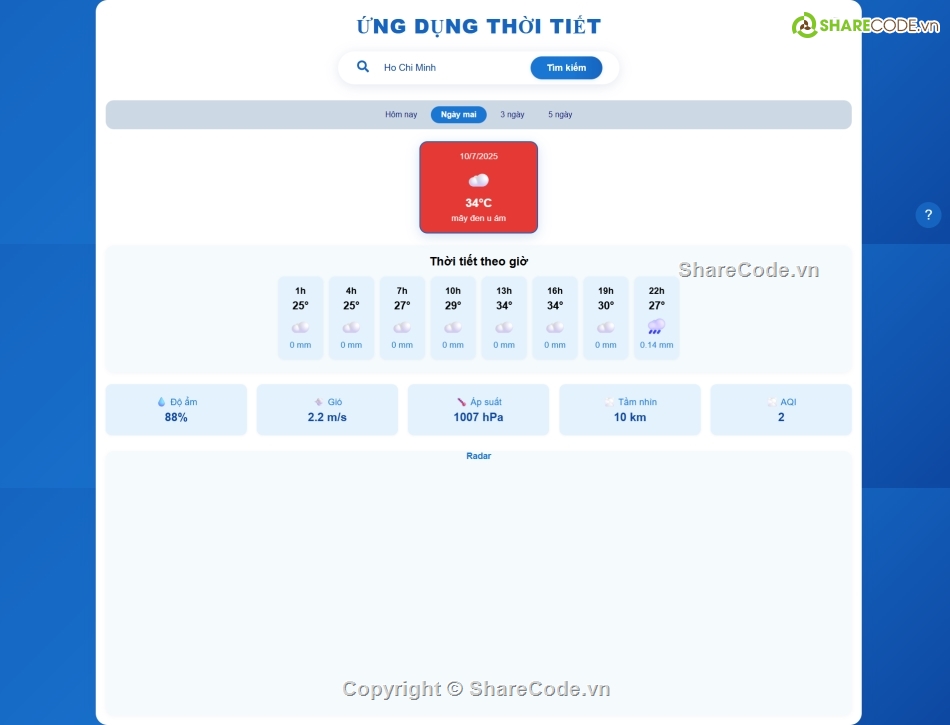Click the 'mây đen u ám' description

point(479,218)
